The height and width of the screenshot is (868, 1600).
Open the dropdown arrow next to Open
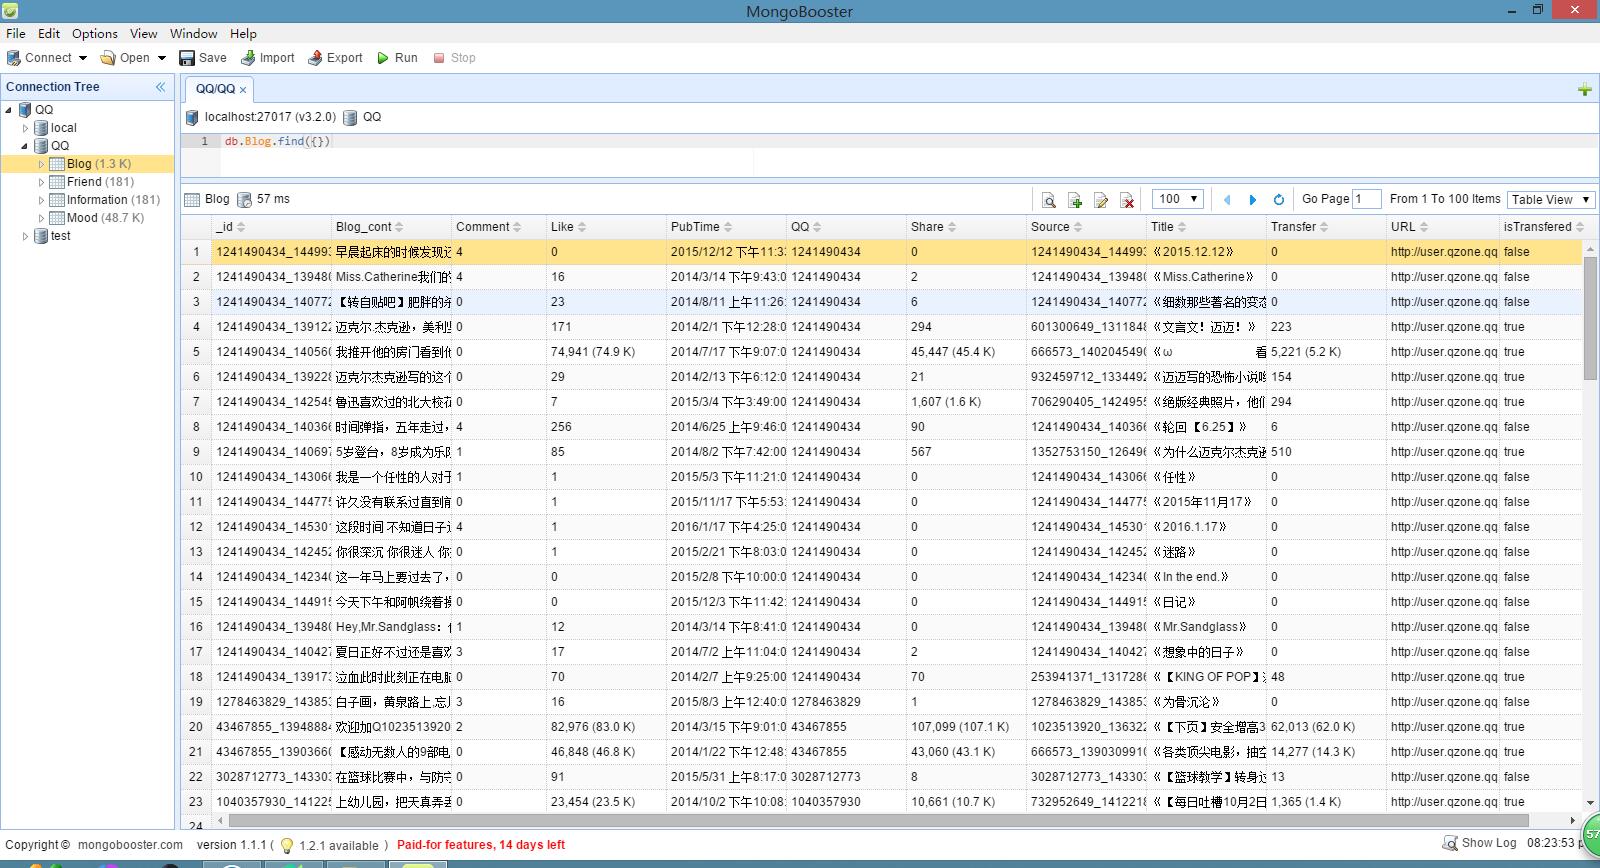pos(161,58)
